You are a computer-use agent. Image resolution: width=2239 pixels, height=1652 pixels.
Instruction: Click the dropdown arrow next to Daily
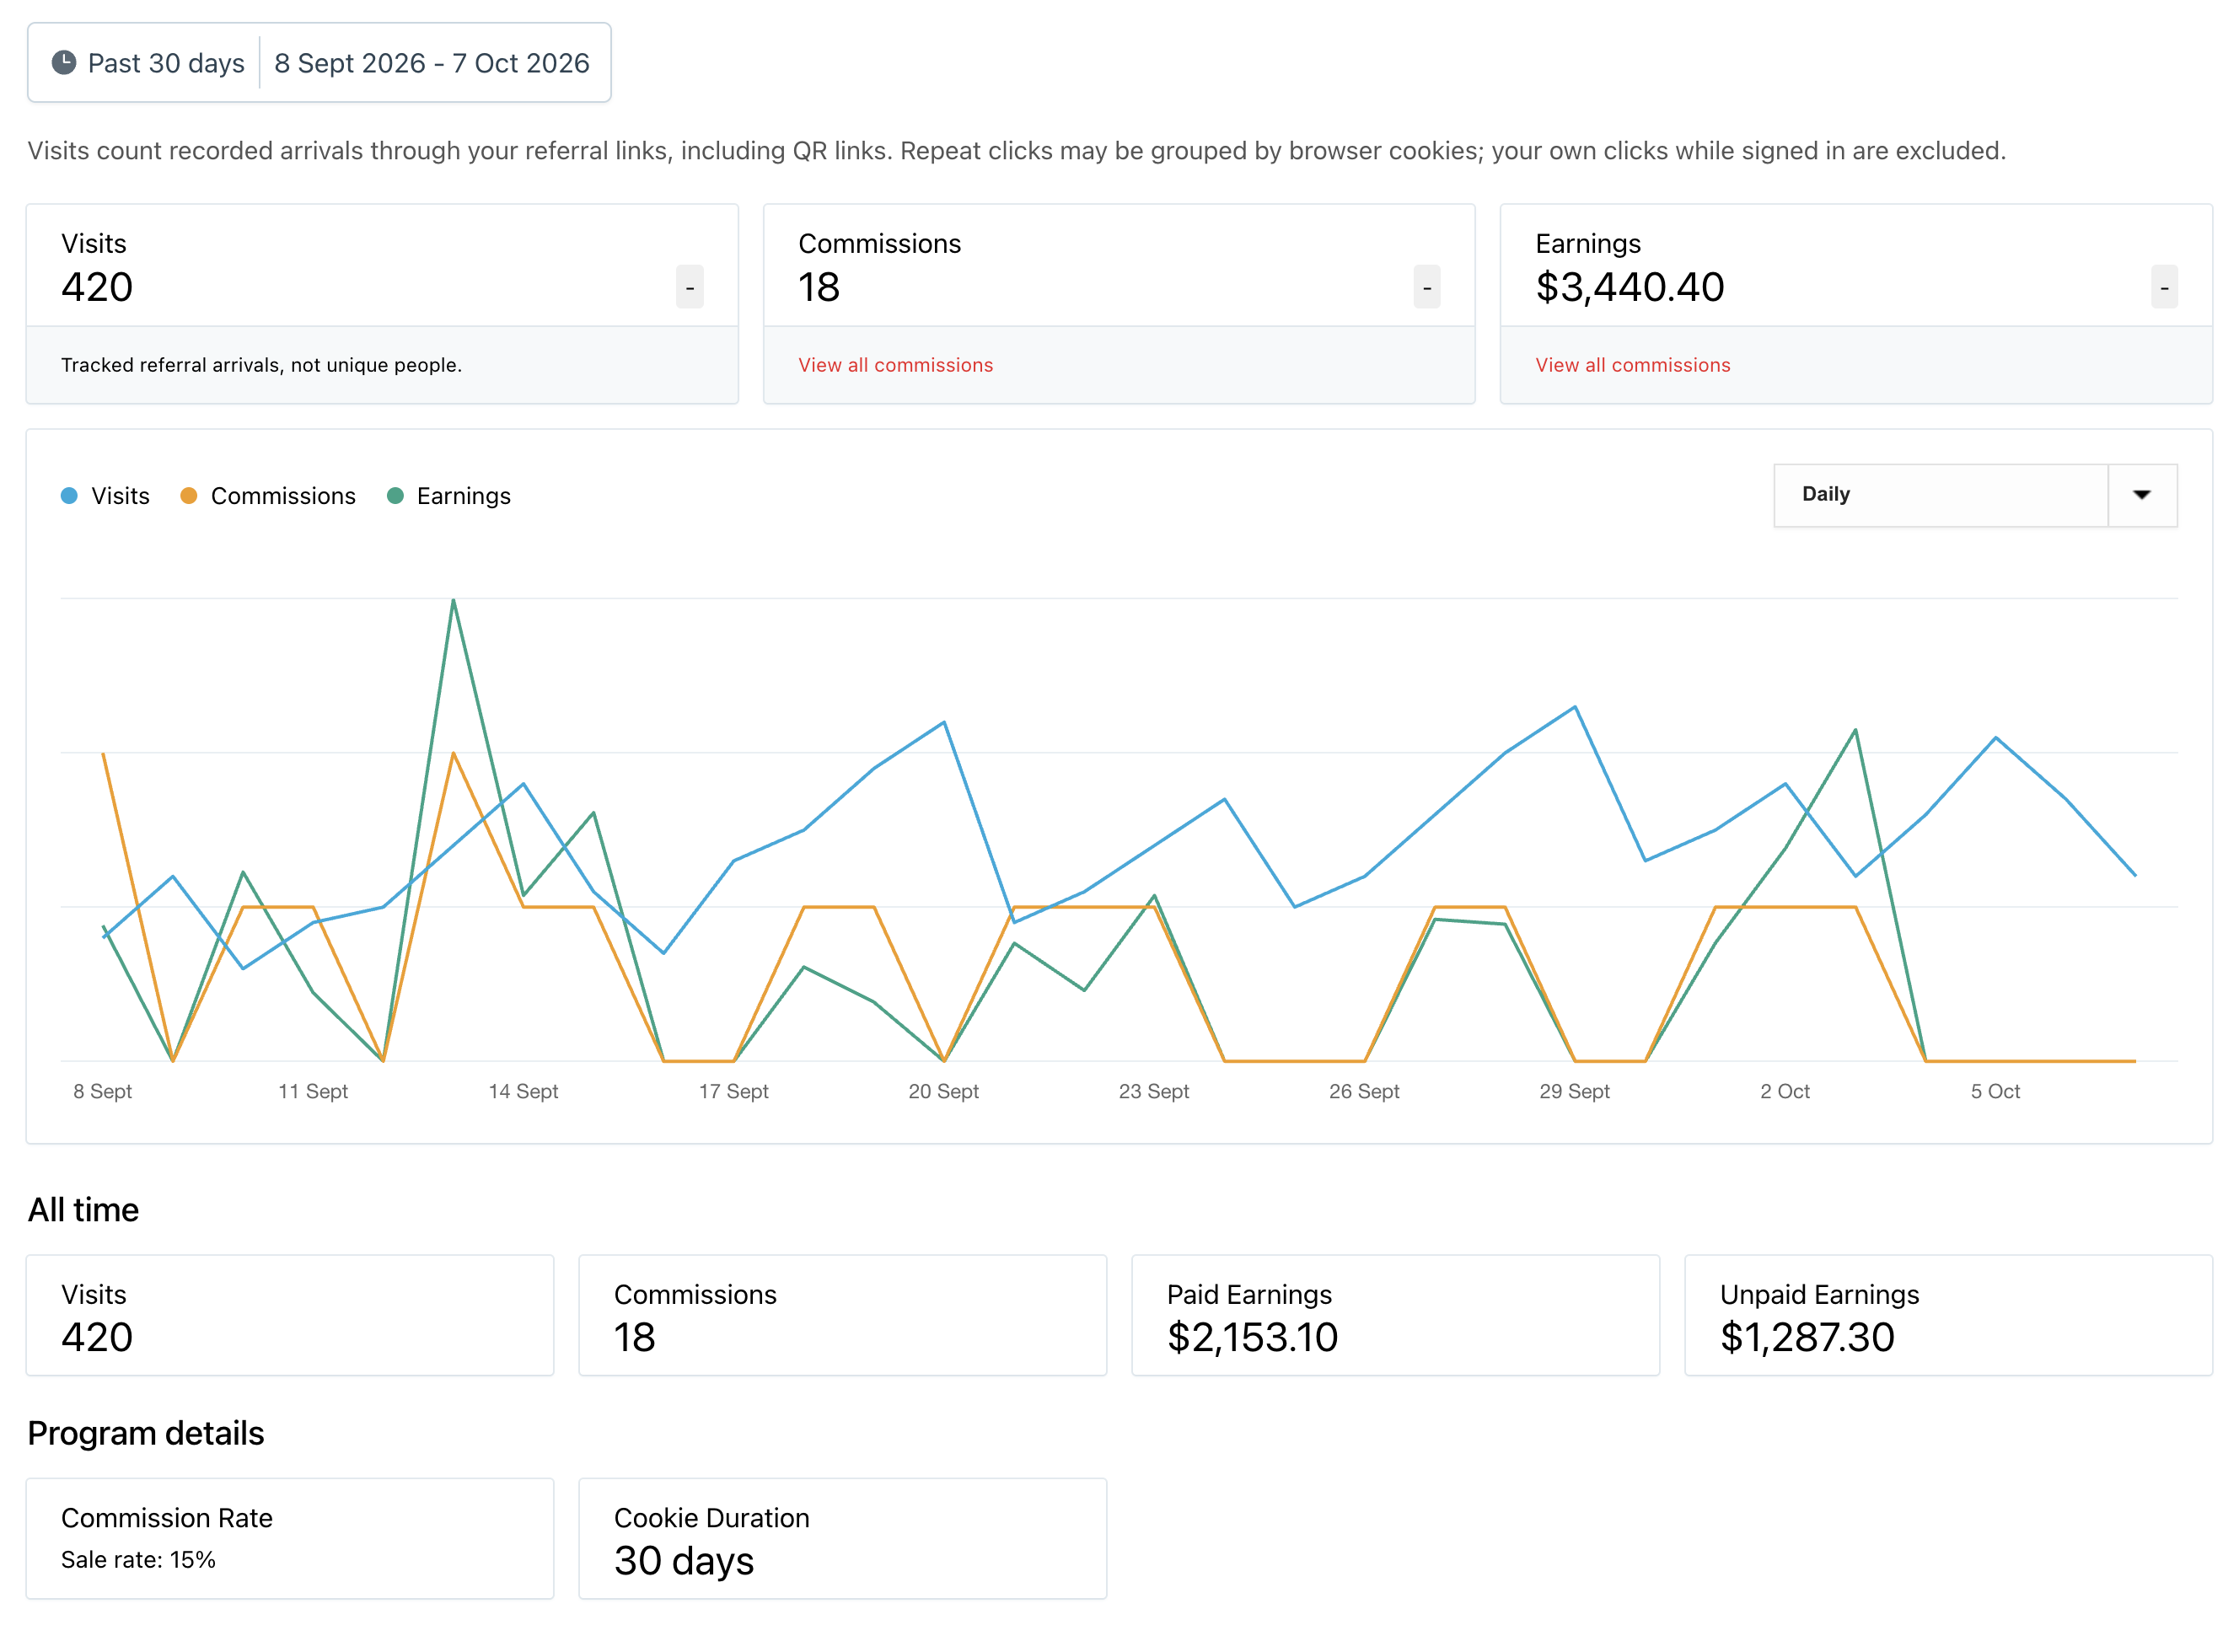click(x=2141, y=495)
